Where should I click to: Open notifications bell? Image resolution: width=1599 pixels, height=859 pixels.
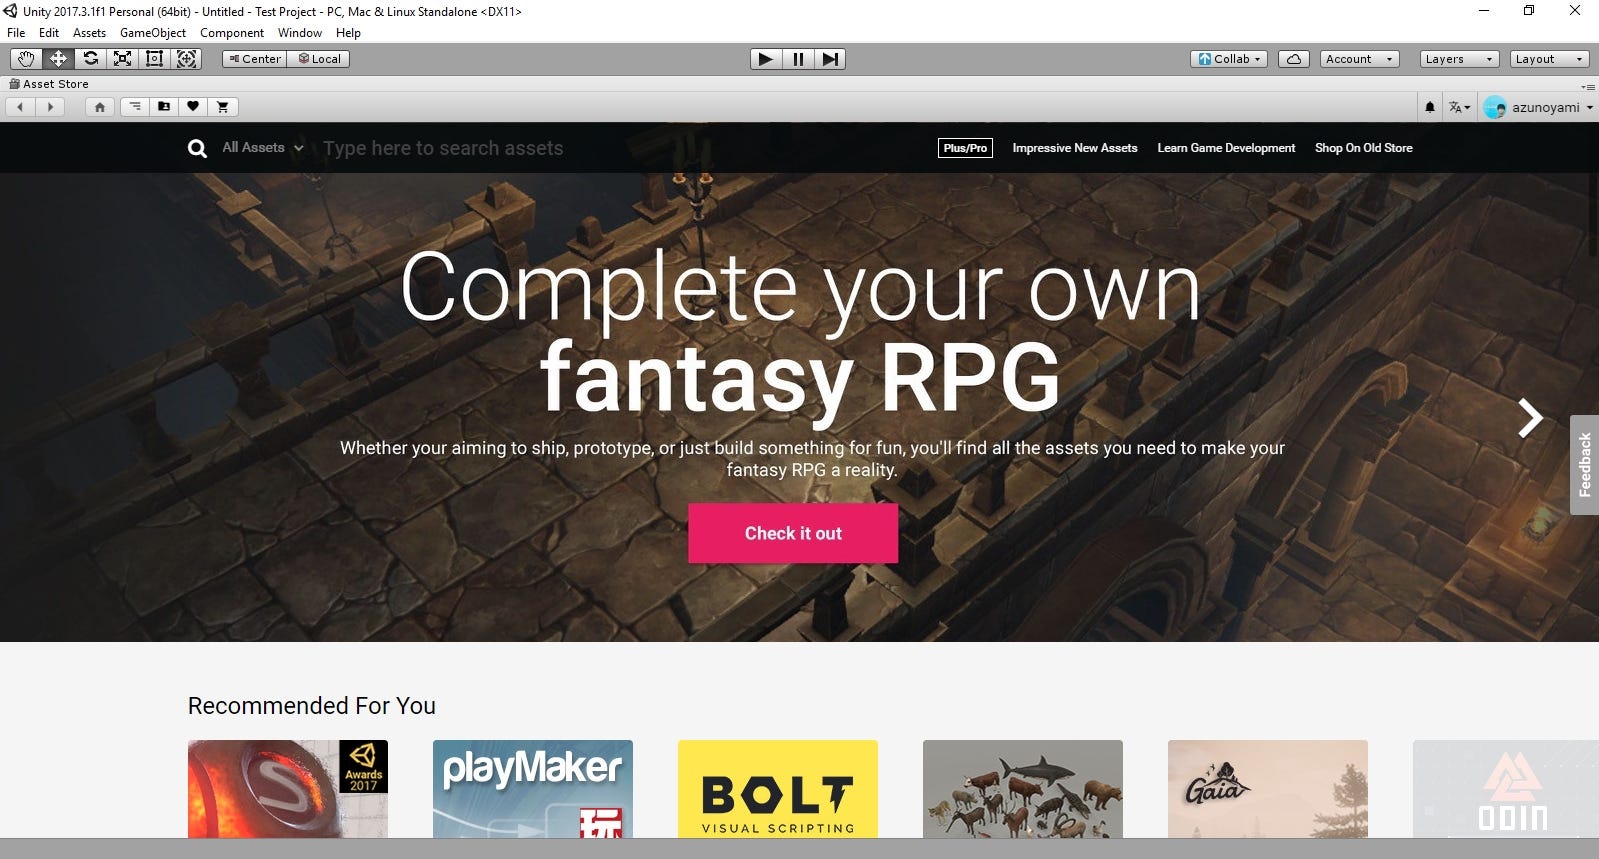tap(1430, 107)
